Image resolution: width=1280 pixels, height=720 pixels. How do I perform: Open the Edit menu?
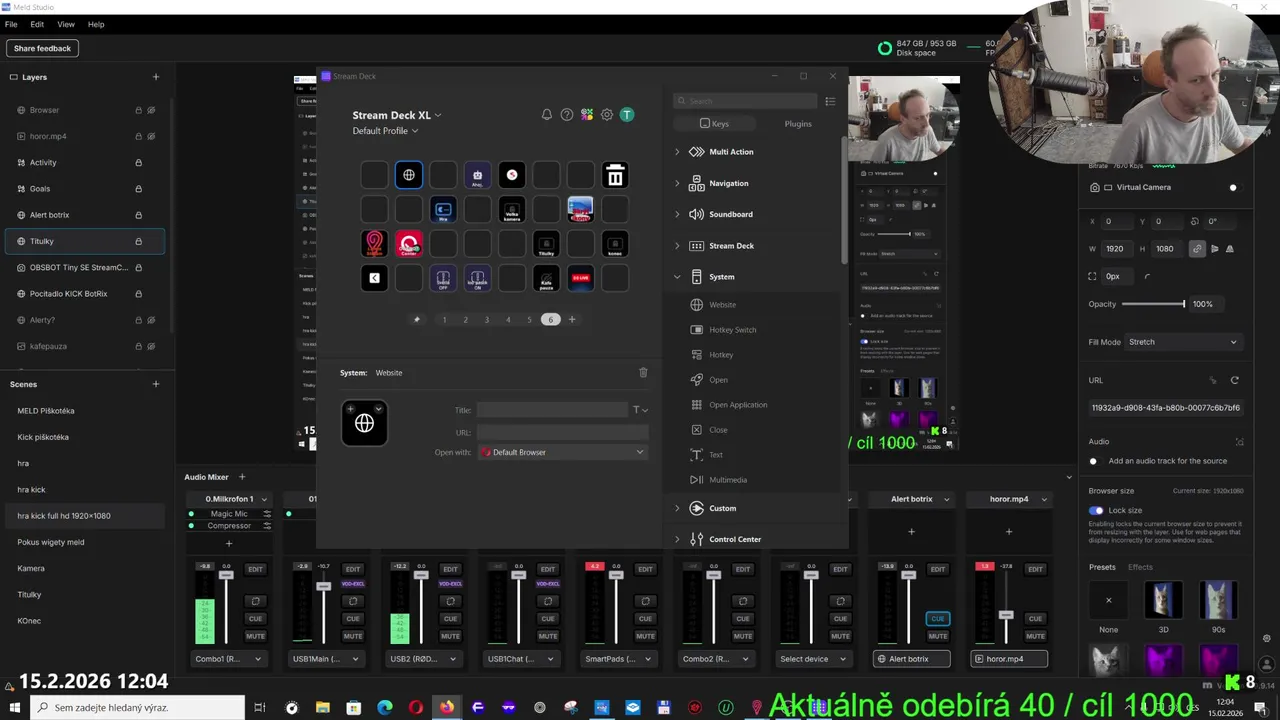coord(37,24)
